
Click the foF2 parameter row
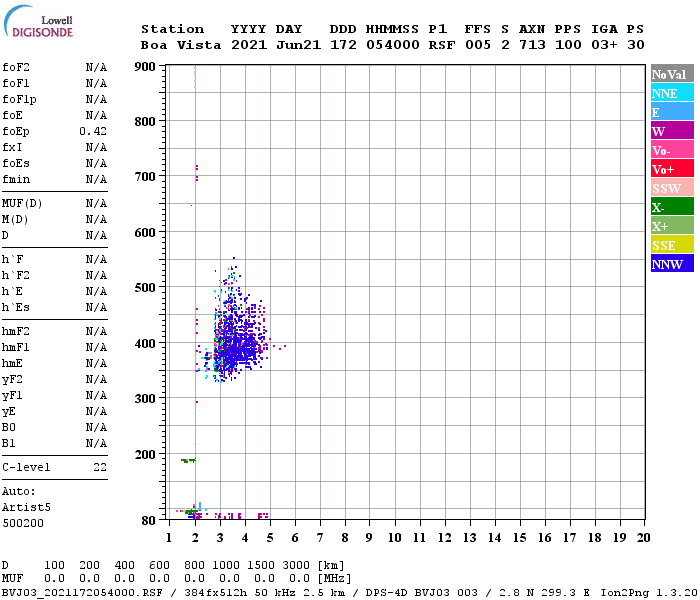coord(54,67)
